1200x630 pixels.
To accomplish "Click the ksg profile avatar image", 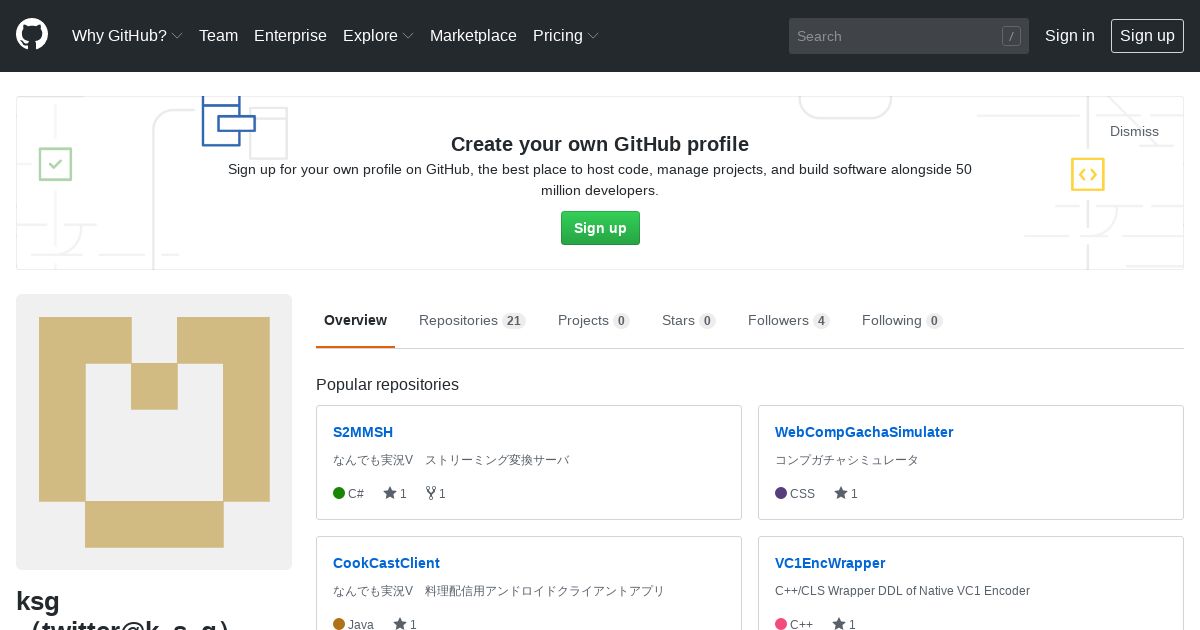I will point(154,432).
